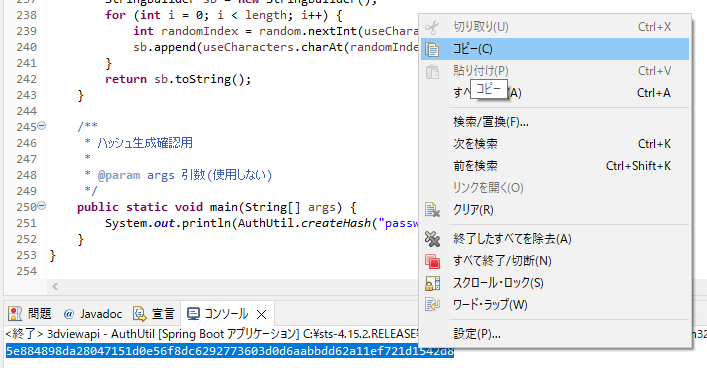Open 検索/置換(F)... dialog
The width and height of the screenshot is (707, 368).
tap(555, 122)
